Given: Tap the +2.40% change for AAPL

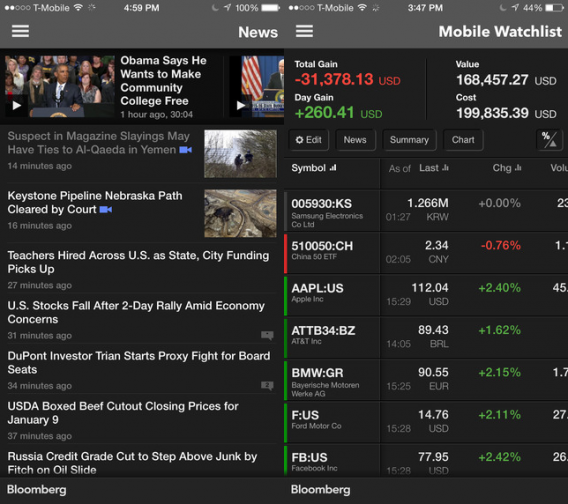Looking at the screenshot, I should pos(500,288).
